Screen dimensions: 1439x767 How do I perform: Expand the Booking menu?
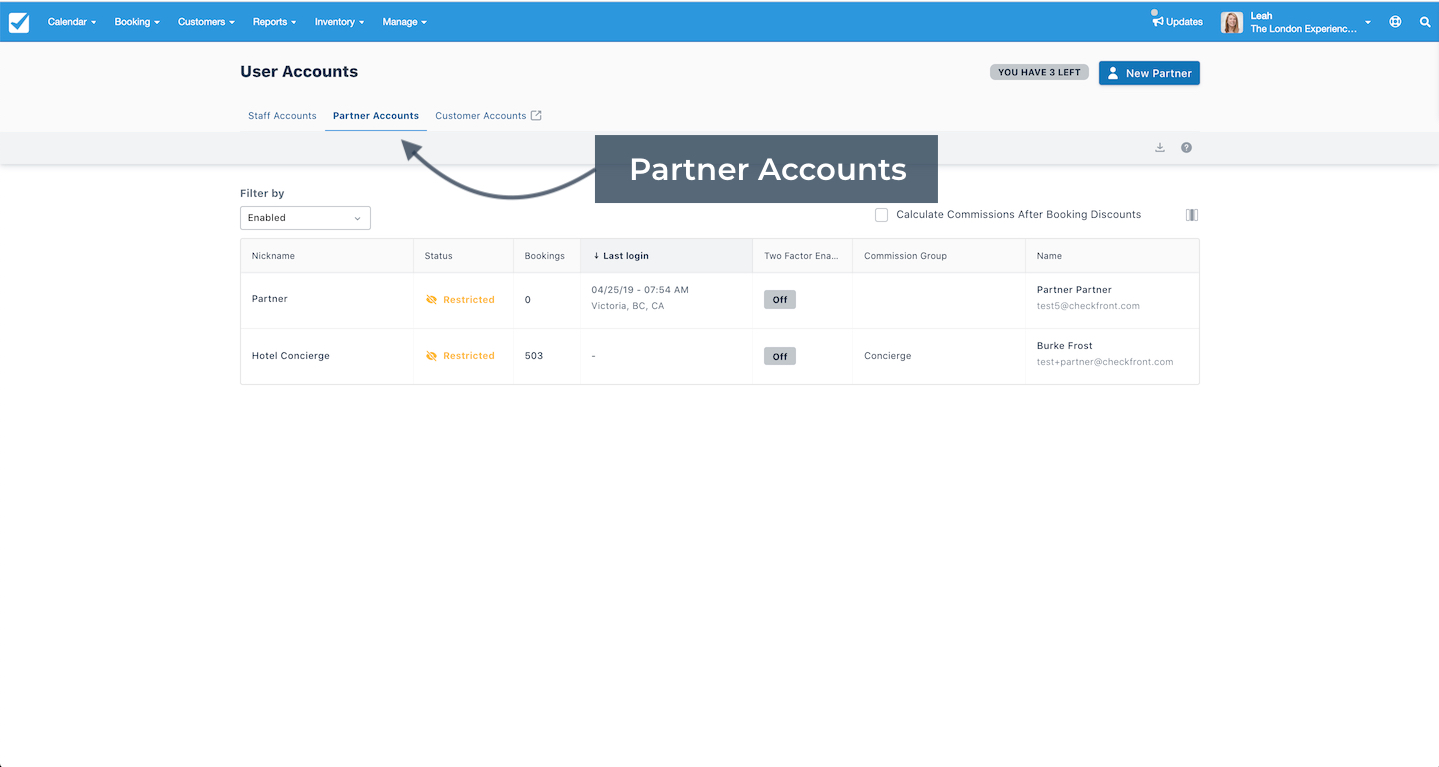pos(137,22)
